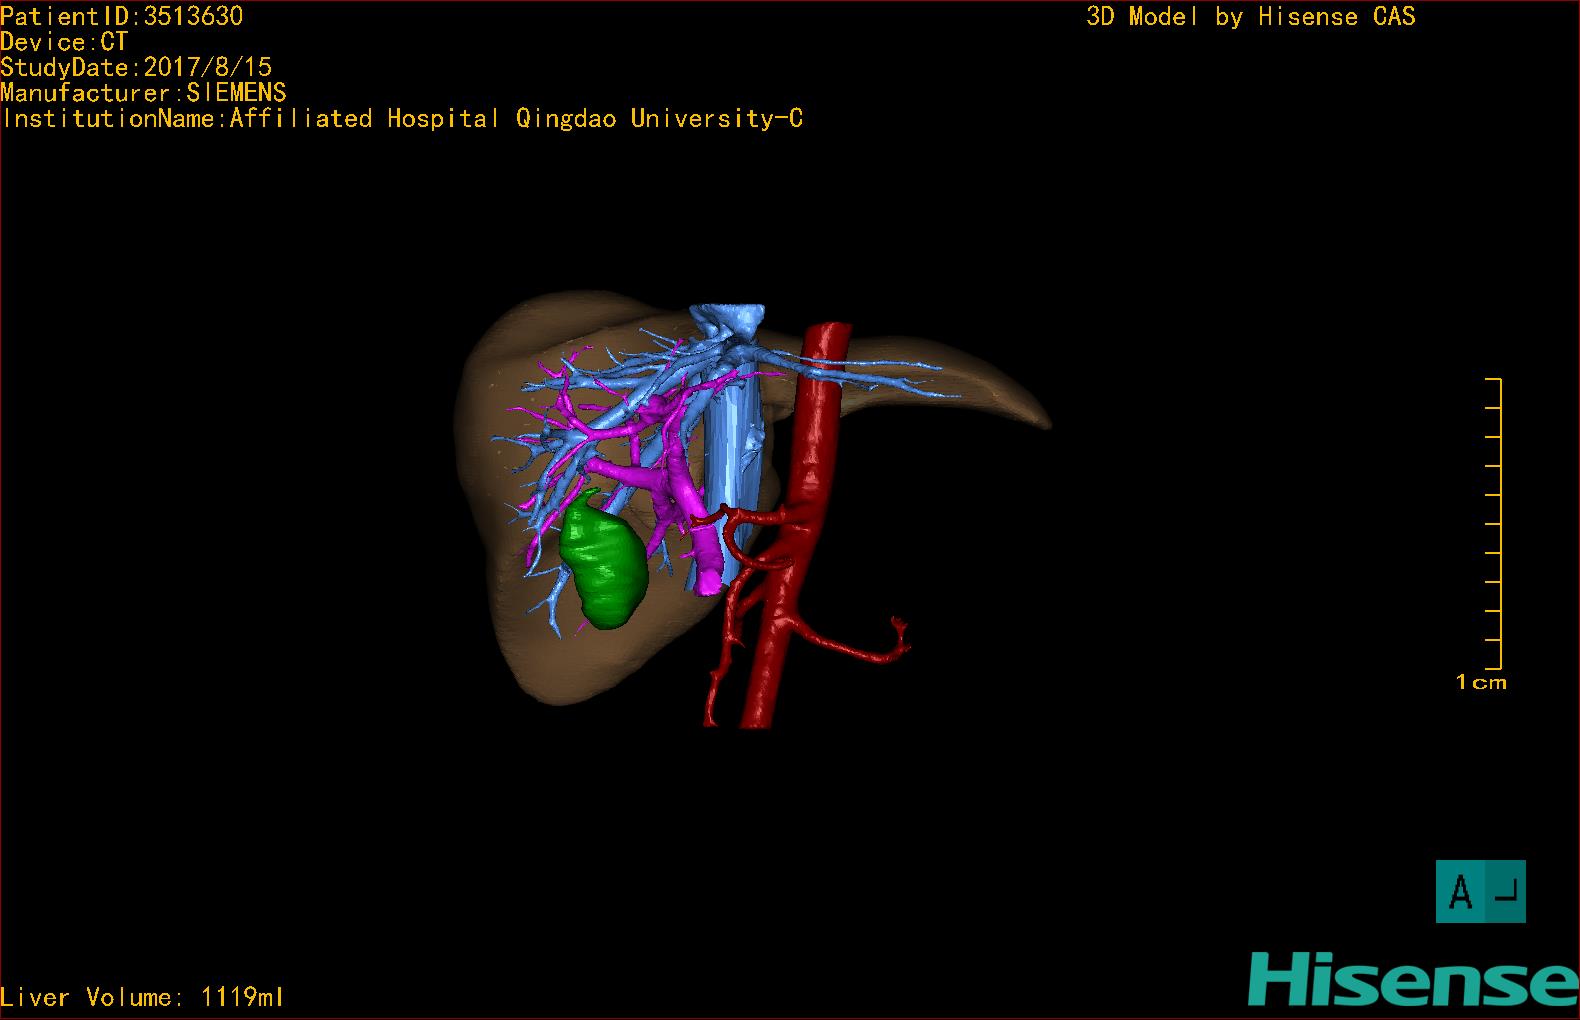
Task: Click the Device:CT label
Action: pyautogui.click(x=64, y=42)
